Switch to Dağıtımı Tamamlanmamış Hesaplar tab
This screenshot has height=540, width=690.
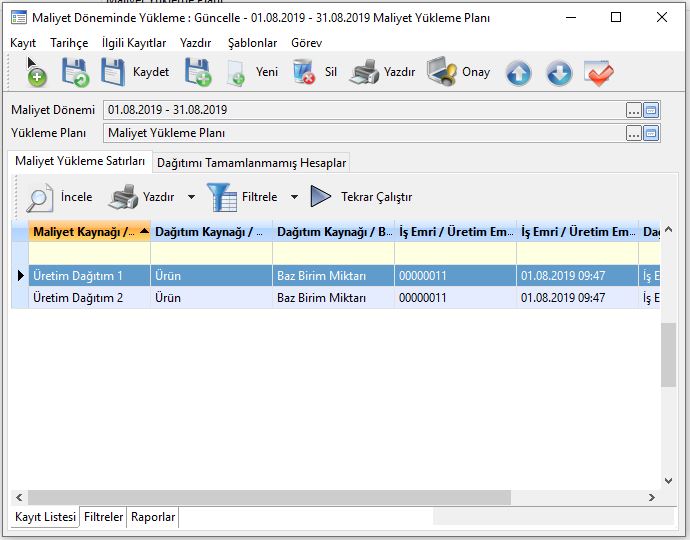pyautogui.click(x=251, y=162)
